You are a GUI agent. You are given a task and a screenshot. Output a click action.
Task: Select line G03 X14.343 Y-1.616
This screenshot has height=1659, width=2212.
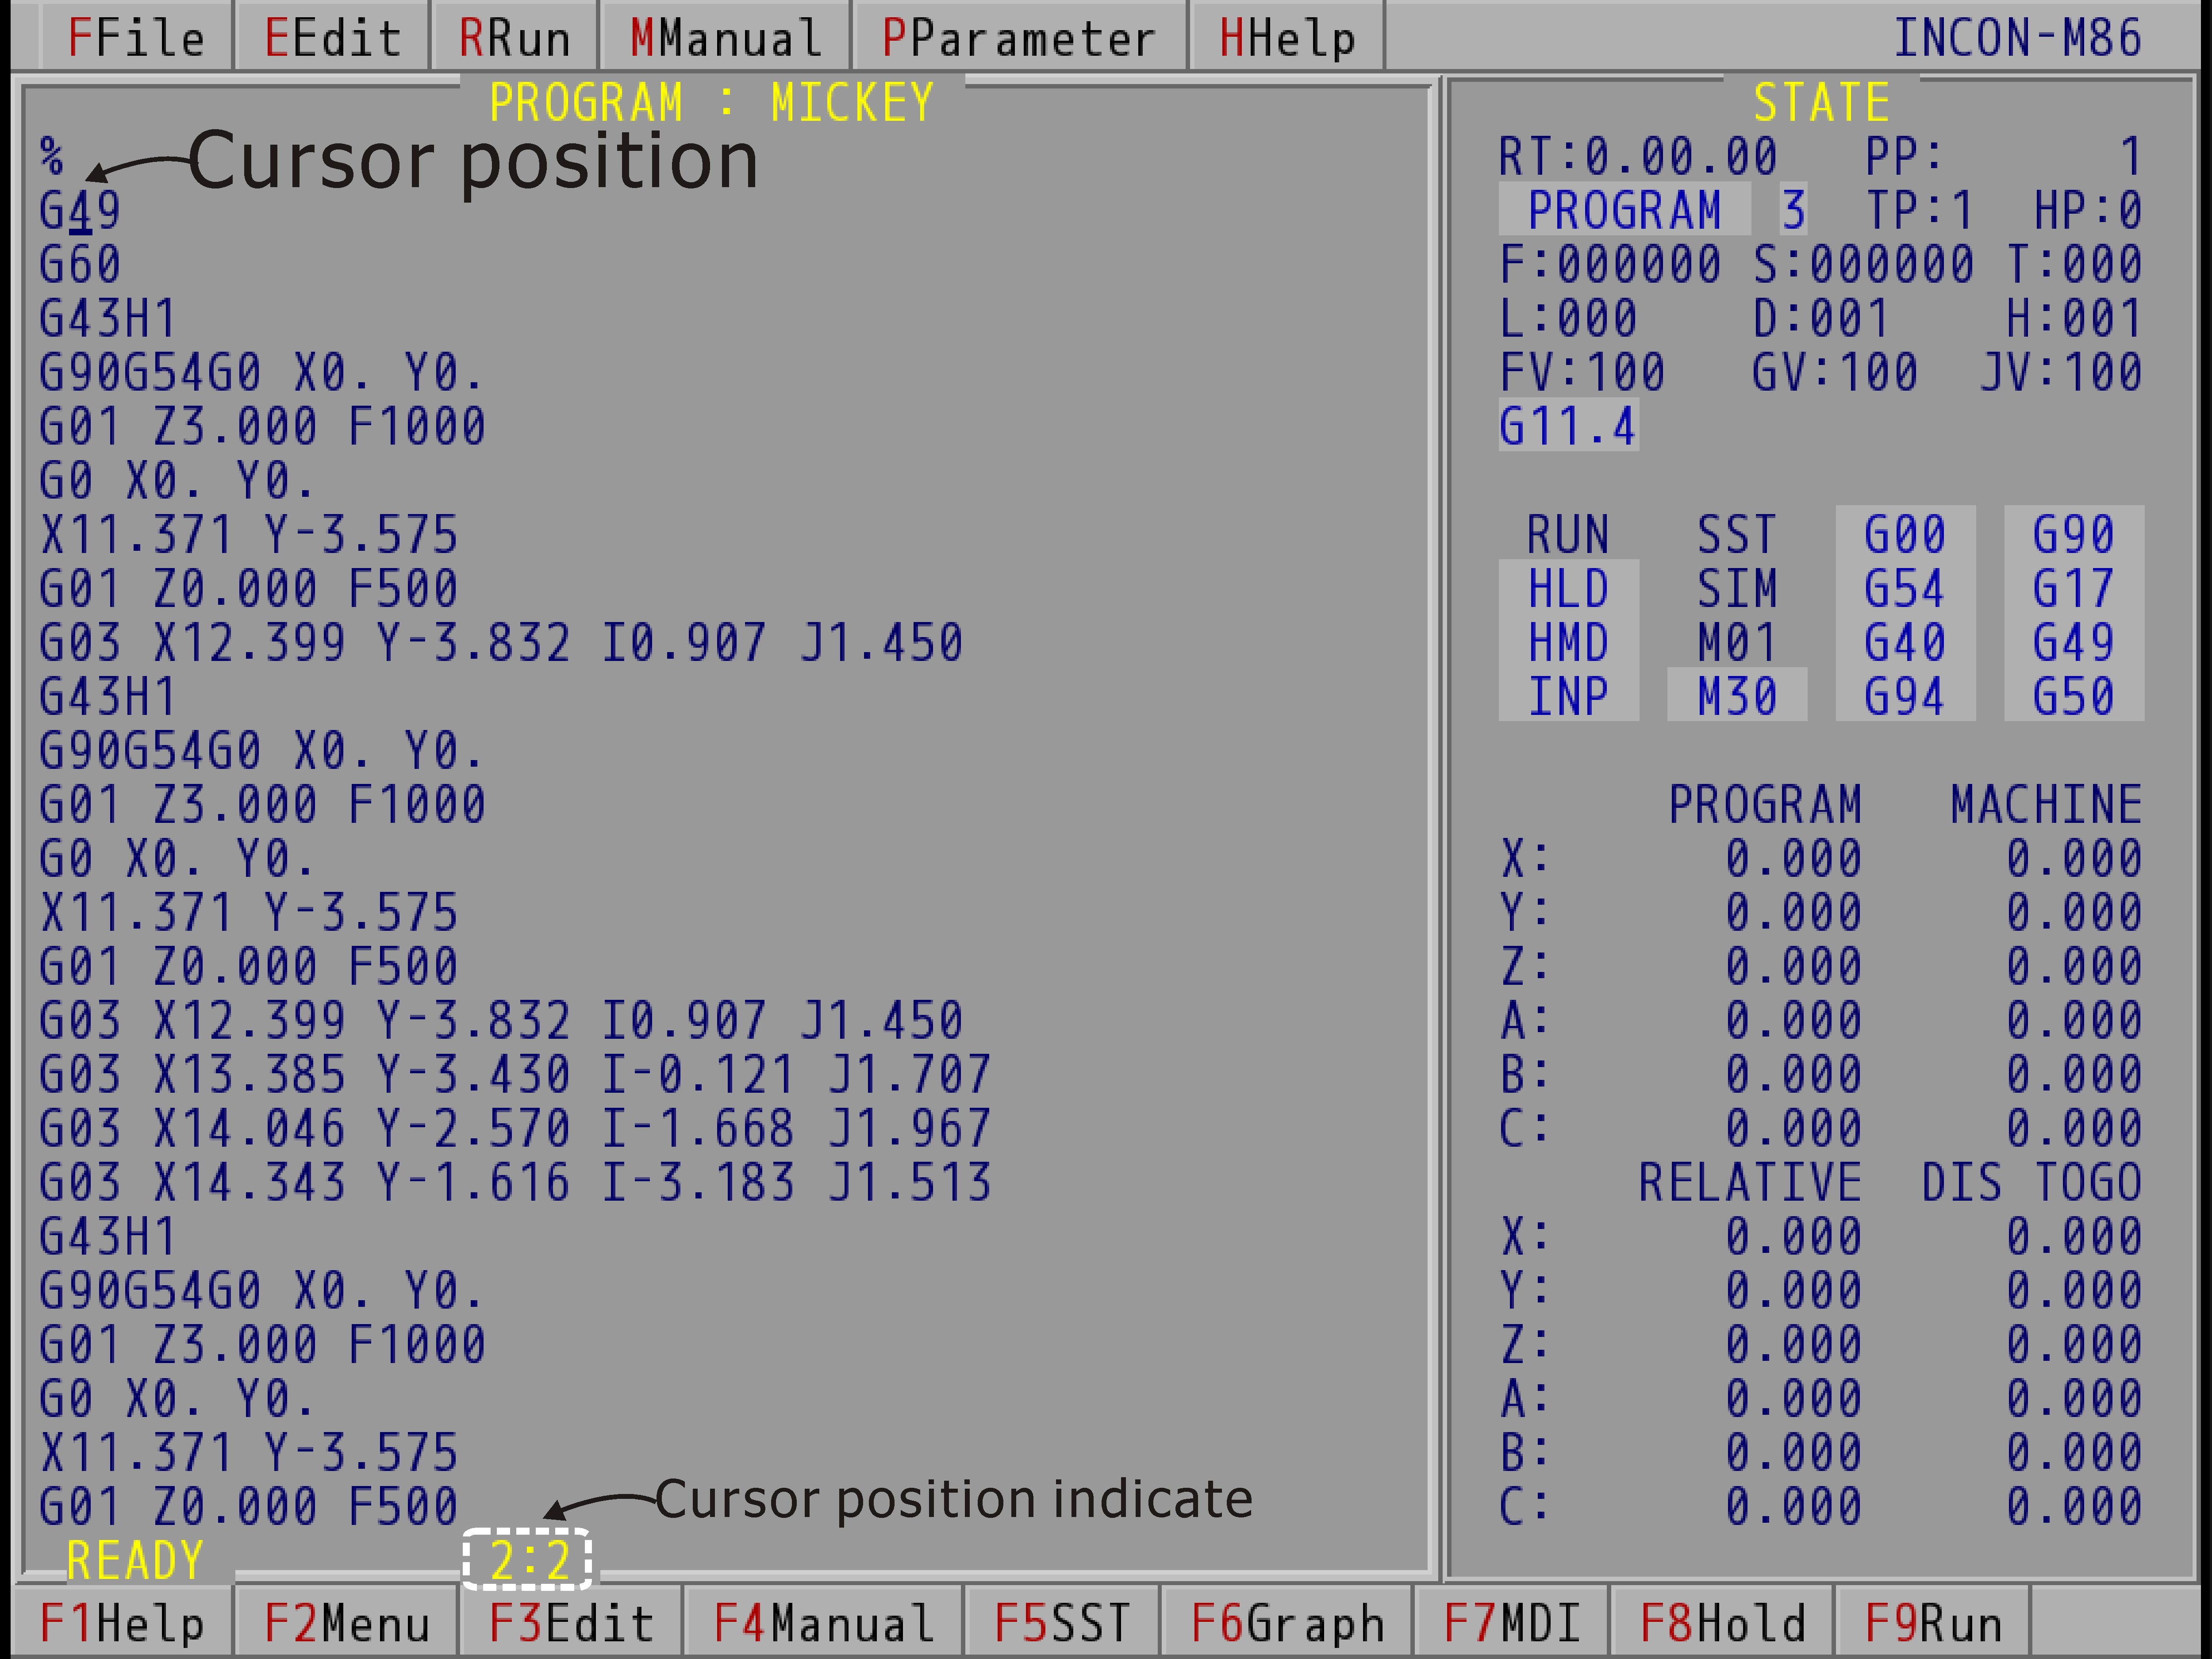(x=515, y=1183)
